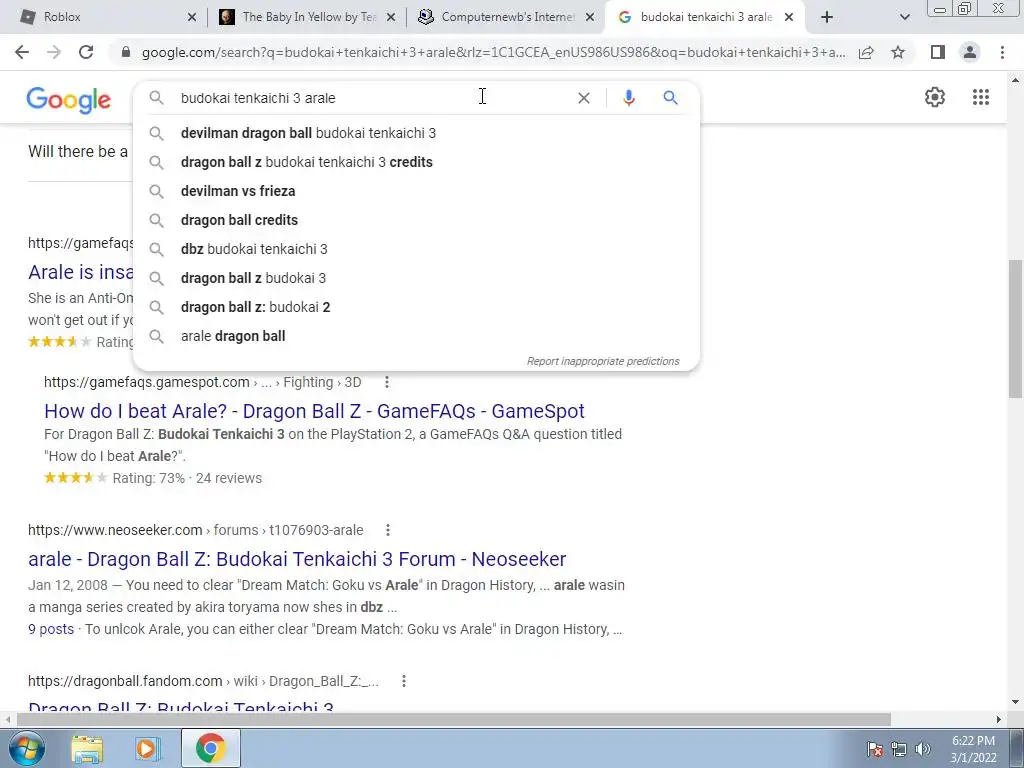Image resolution: width=1024 pixels, height=768 pixels.
Task: Open the taskbar clock showing 6:22 PM
Action: [x=973, y=749]
